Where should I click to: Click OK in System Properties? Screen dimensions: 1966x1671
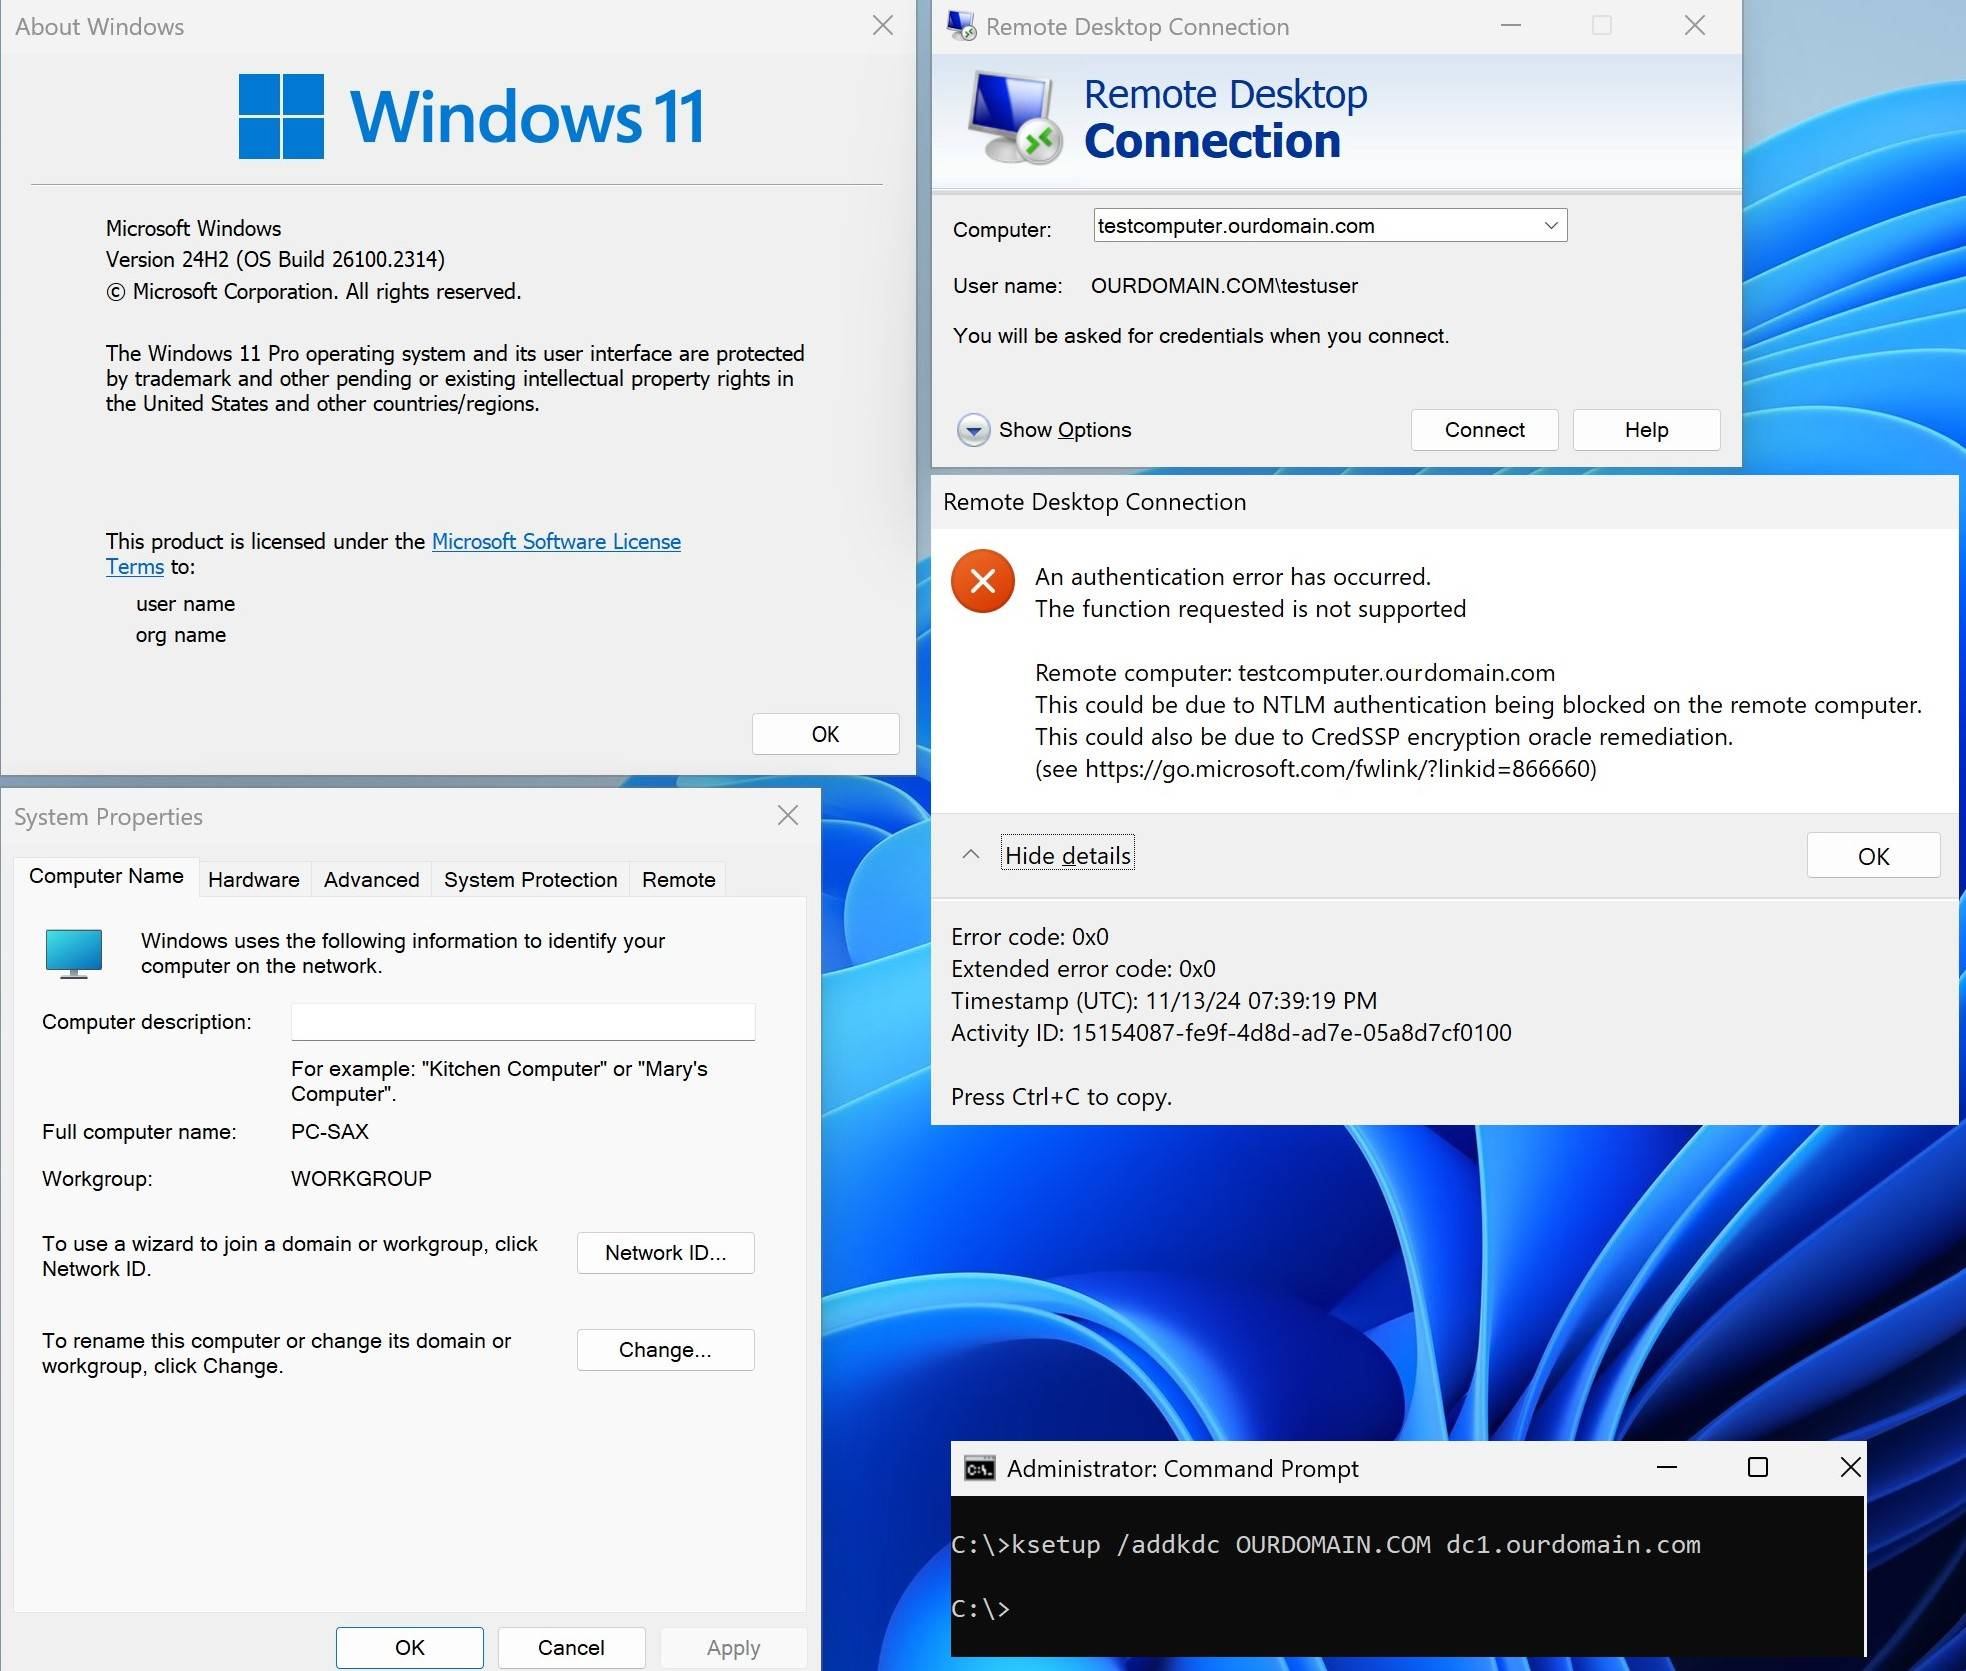[x=409, y=1648]
